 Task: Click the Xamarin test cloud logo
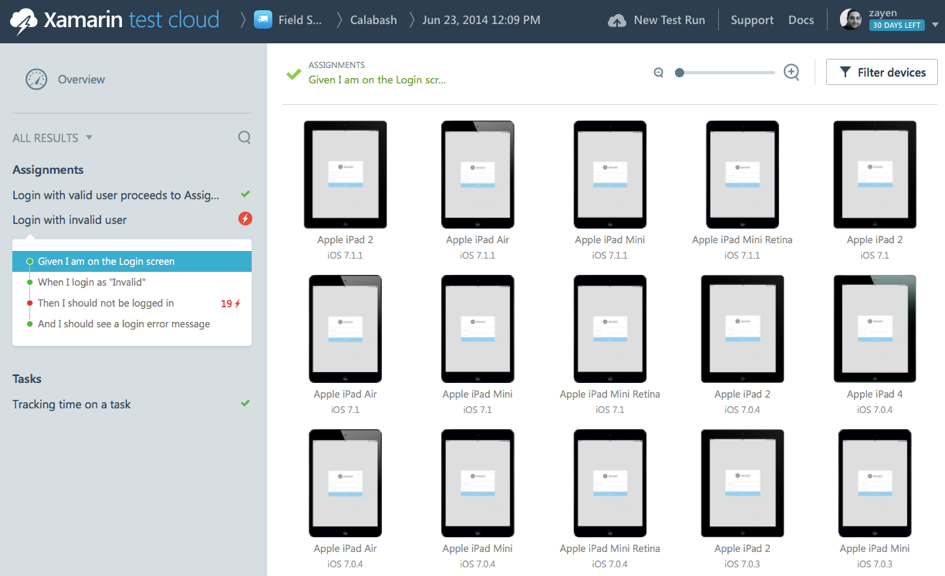tap(115, 20)
